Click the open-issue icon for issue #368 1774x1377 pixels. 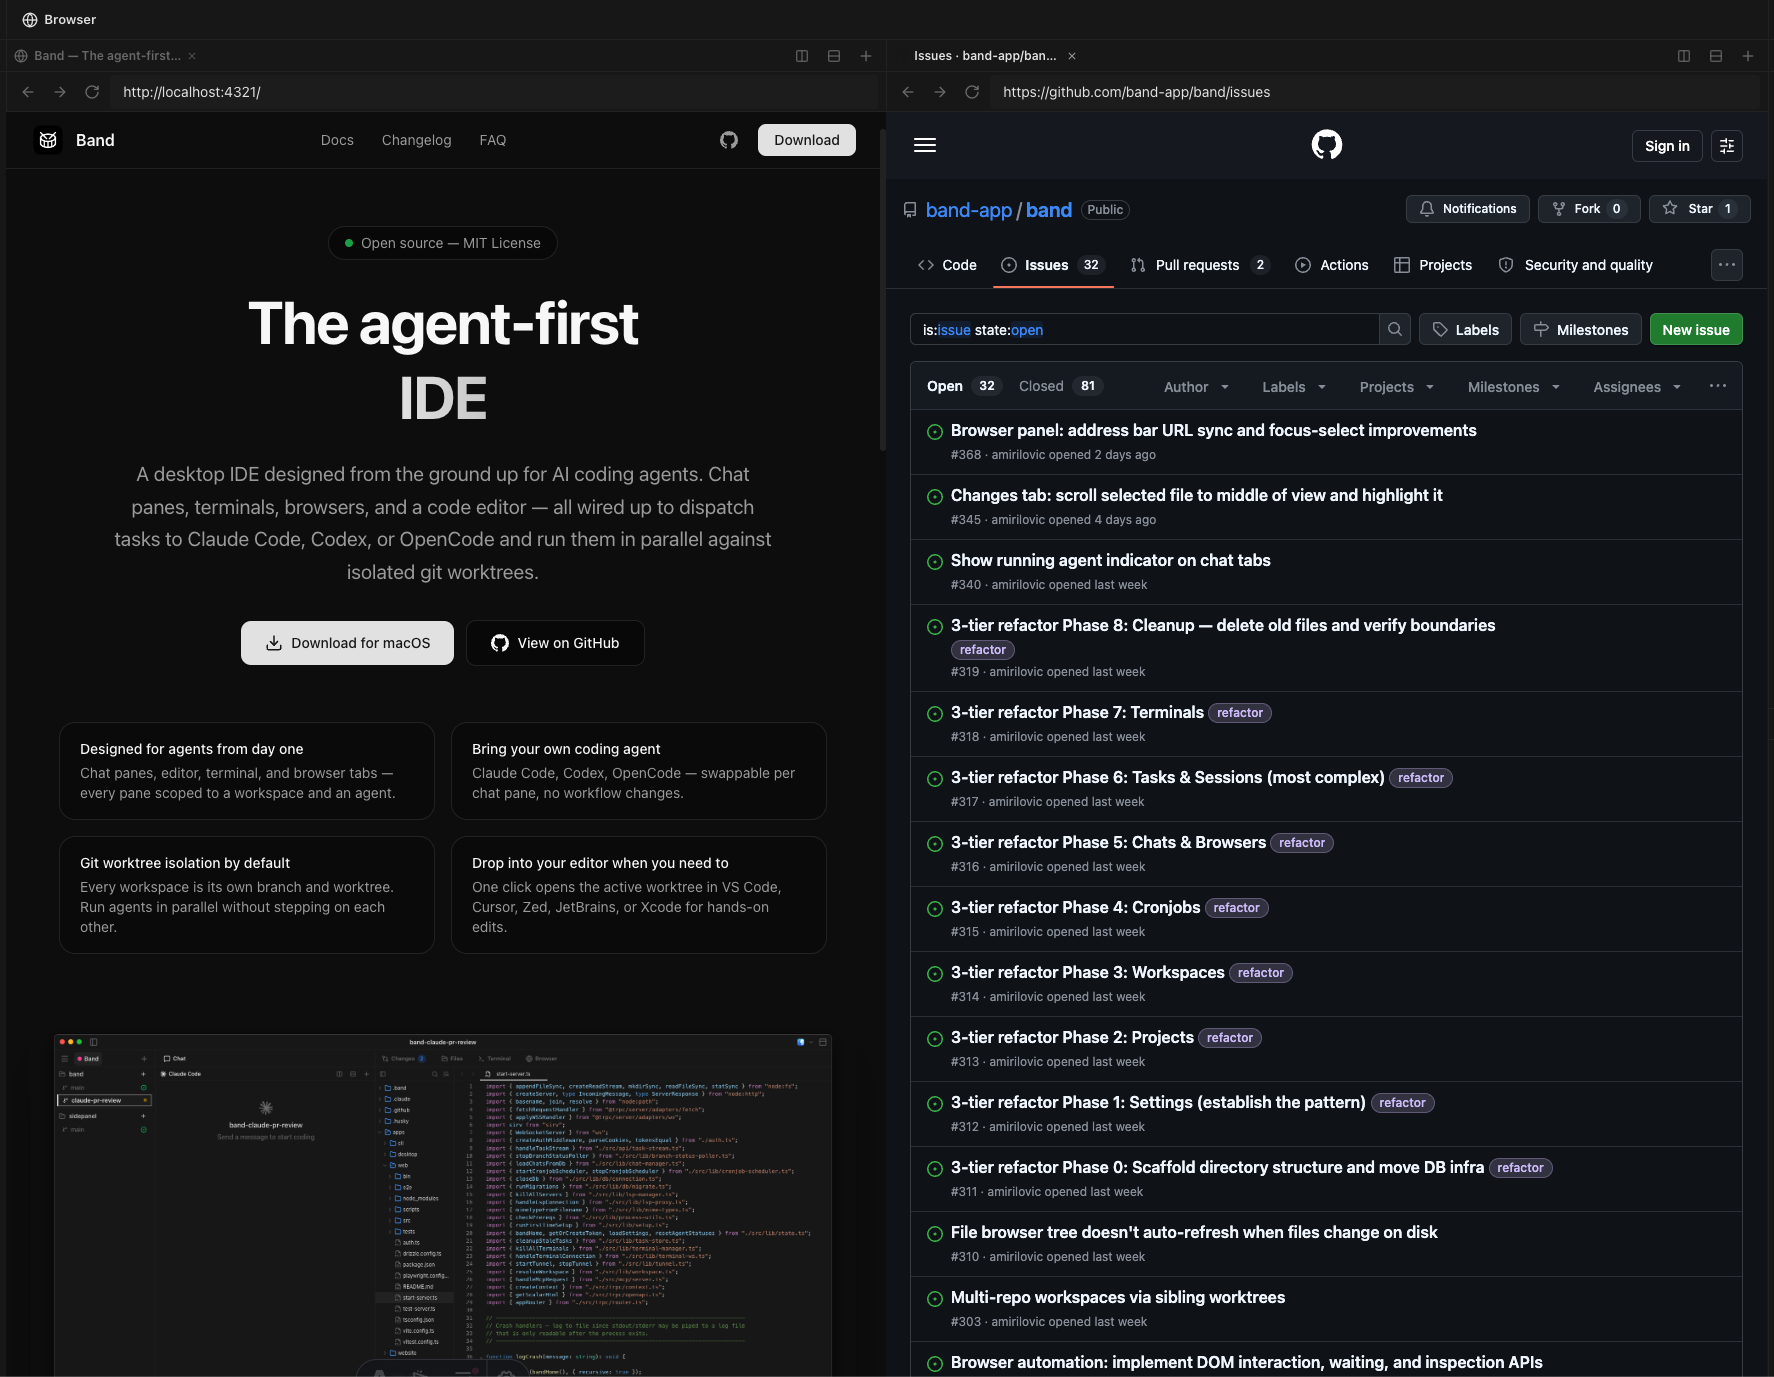(x=935, y=432)
